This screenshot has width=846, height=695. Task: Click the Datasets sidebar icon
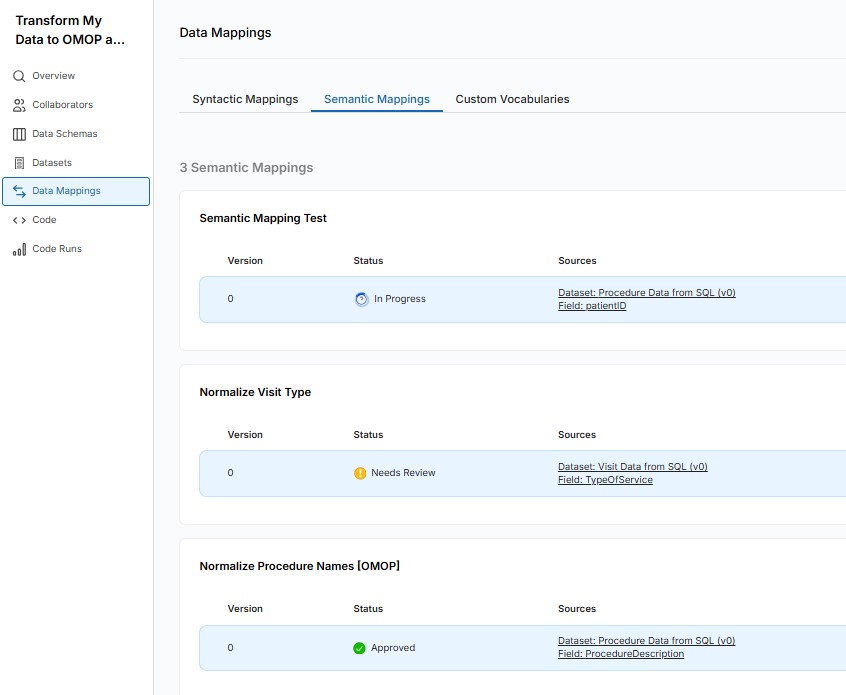coord(19,163)
